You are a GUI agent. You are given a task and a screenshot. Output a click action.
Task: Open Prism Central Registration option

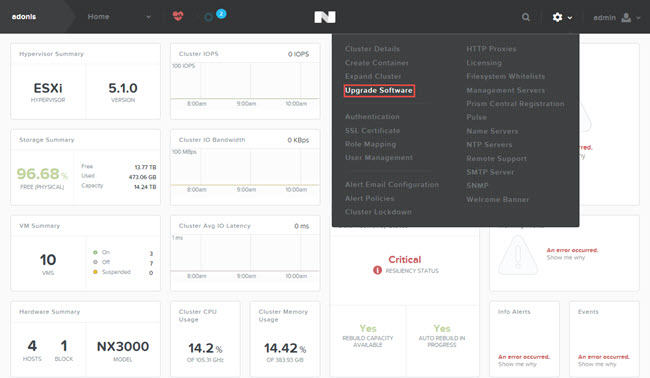pyautogui.click(x=515, y=104)
